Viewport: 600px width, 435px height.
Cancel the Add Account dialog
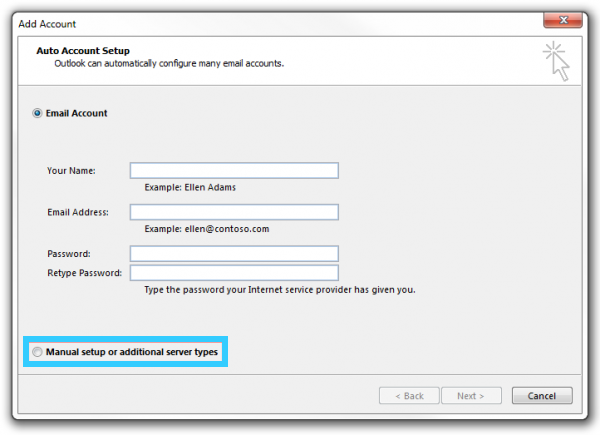(x=542, y=396)
